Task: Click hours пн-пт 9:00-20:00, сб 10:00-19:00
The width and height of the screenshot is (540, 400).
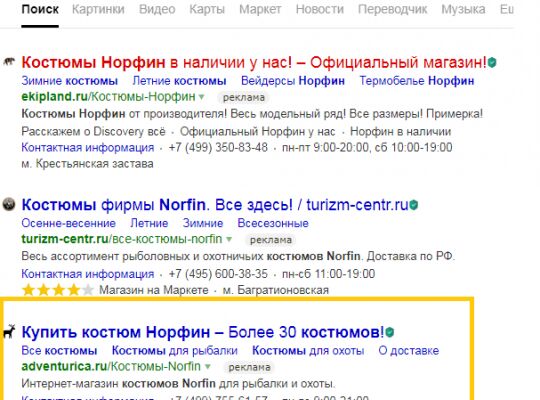Action: pyautogui.click(x=367, y=147)
